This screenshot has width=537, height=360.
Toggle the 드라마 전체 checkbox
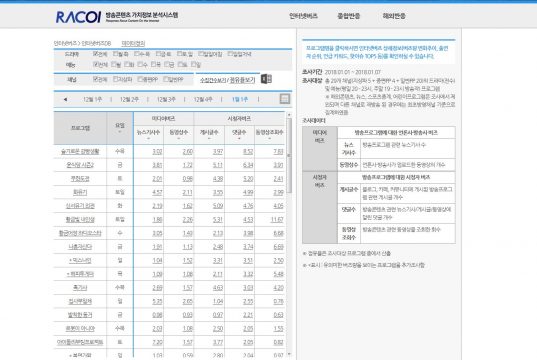coord(96,54)
